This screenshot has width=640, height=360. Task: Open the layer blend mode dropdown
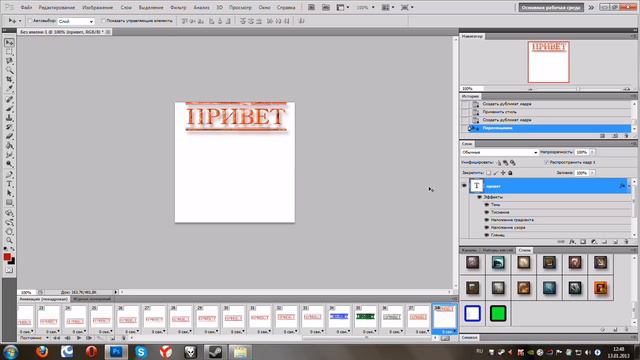[x=500, y=152]
